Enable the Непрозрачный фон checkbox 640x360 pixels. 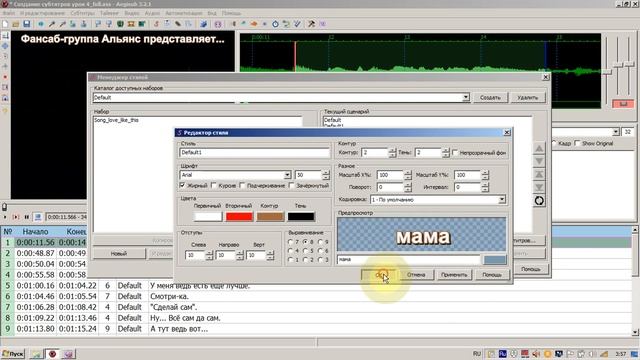coord(455,153)
